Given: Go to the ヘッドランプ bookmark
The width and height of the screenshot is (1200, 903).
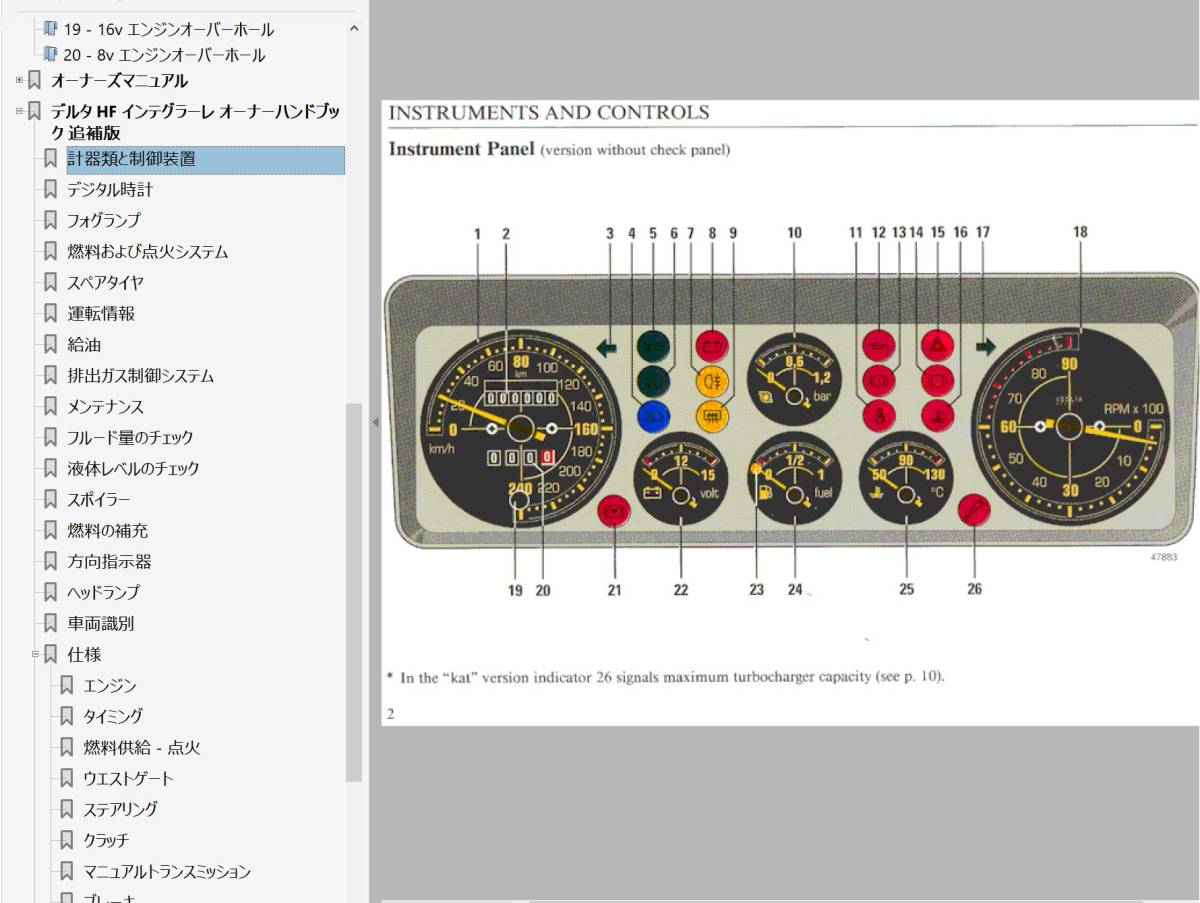Looking at the screenshot, I should click(103, 592).
